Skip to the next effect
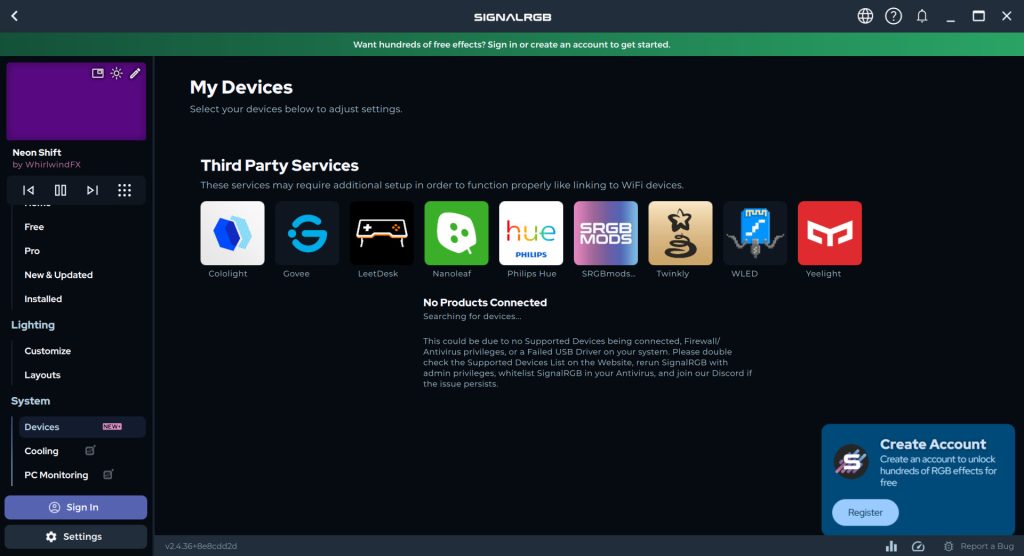This screenshot has height=556, width=1024. pos(92,190)
